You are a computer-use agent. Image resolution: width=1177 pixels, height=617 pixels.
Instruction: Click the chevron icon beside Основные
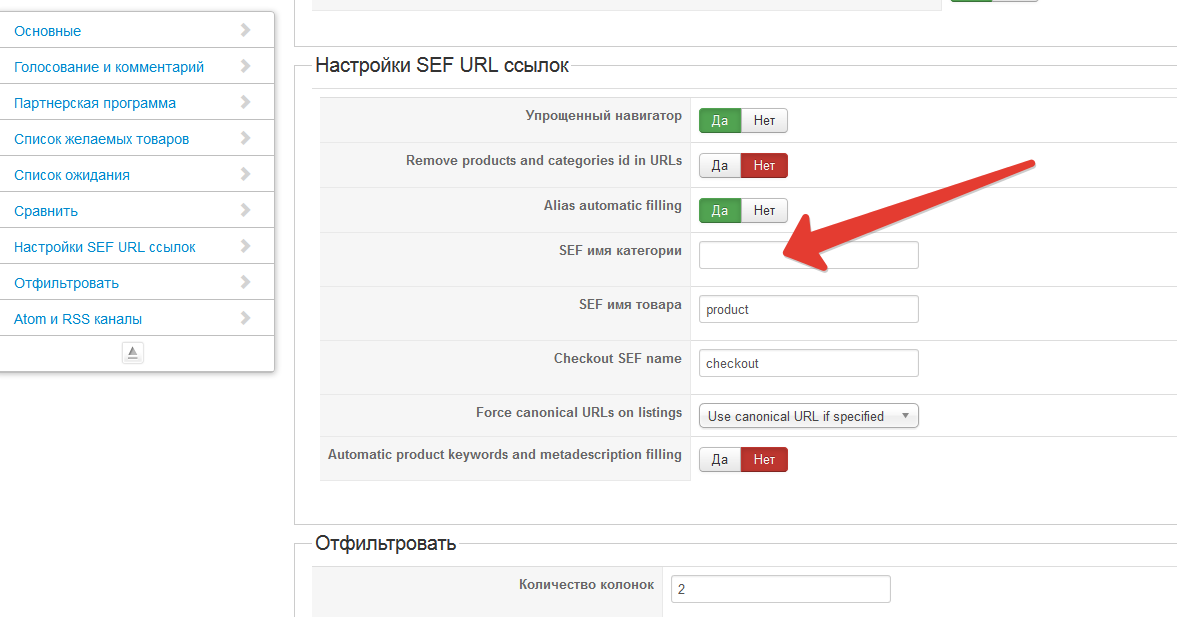(246, 30)
